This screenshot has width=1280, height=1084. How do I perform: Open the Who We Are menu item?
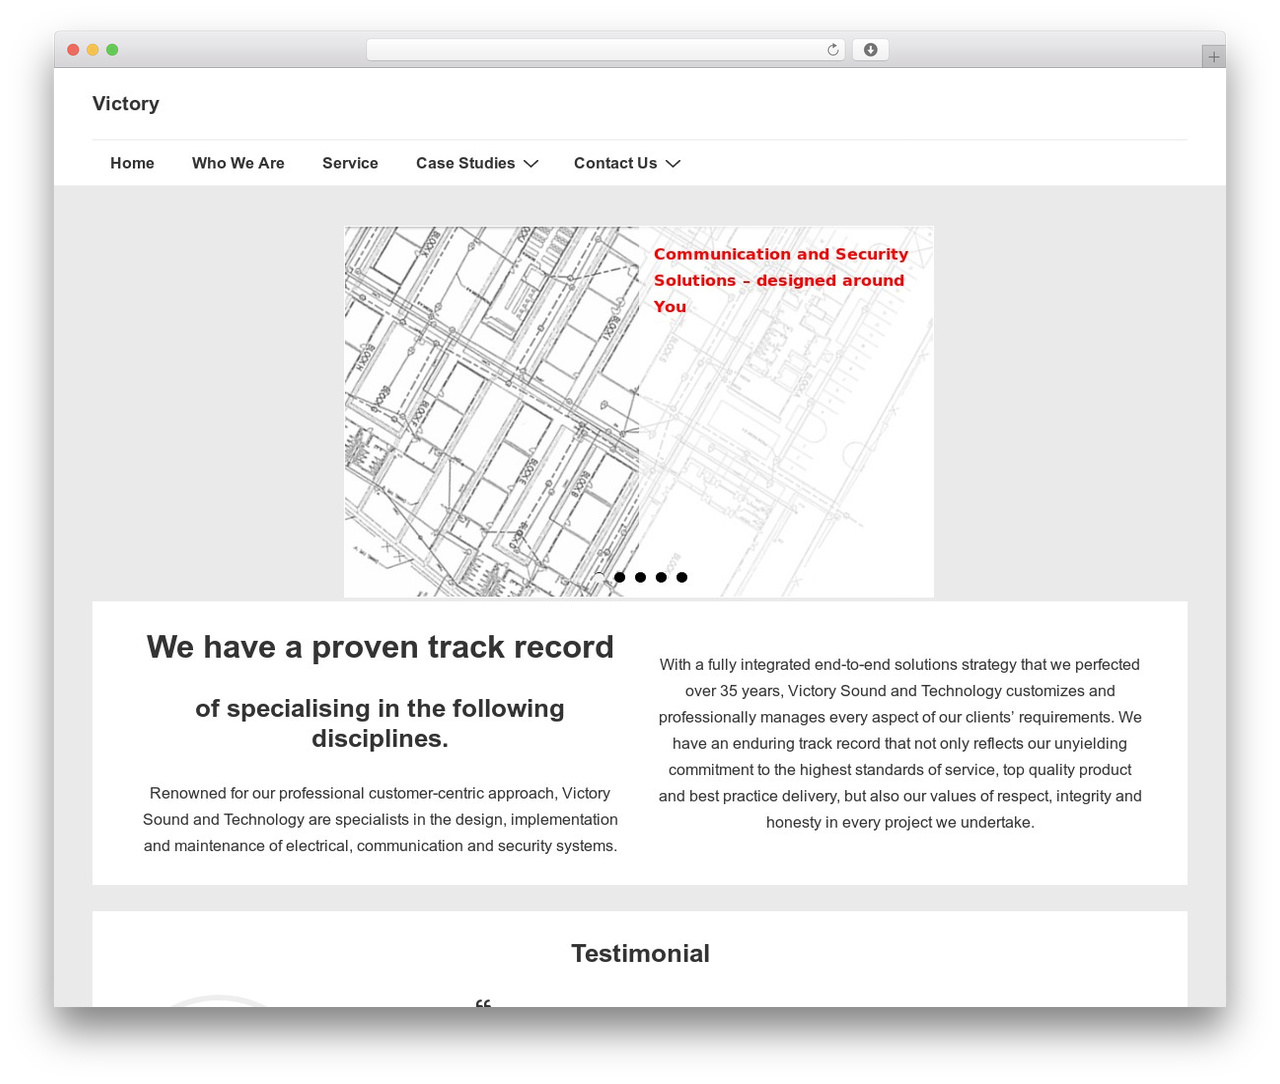238,163
